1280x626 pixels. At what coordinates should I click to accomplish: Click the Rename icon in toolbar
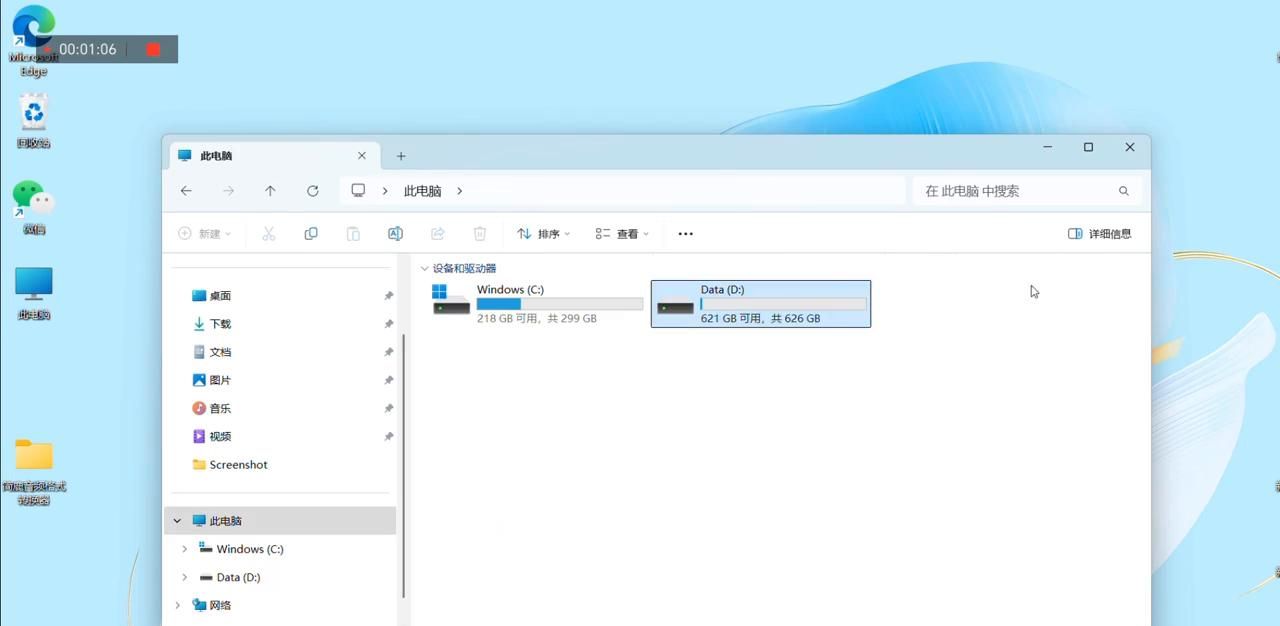395,234
